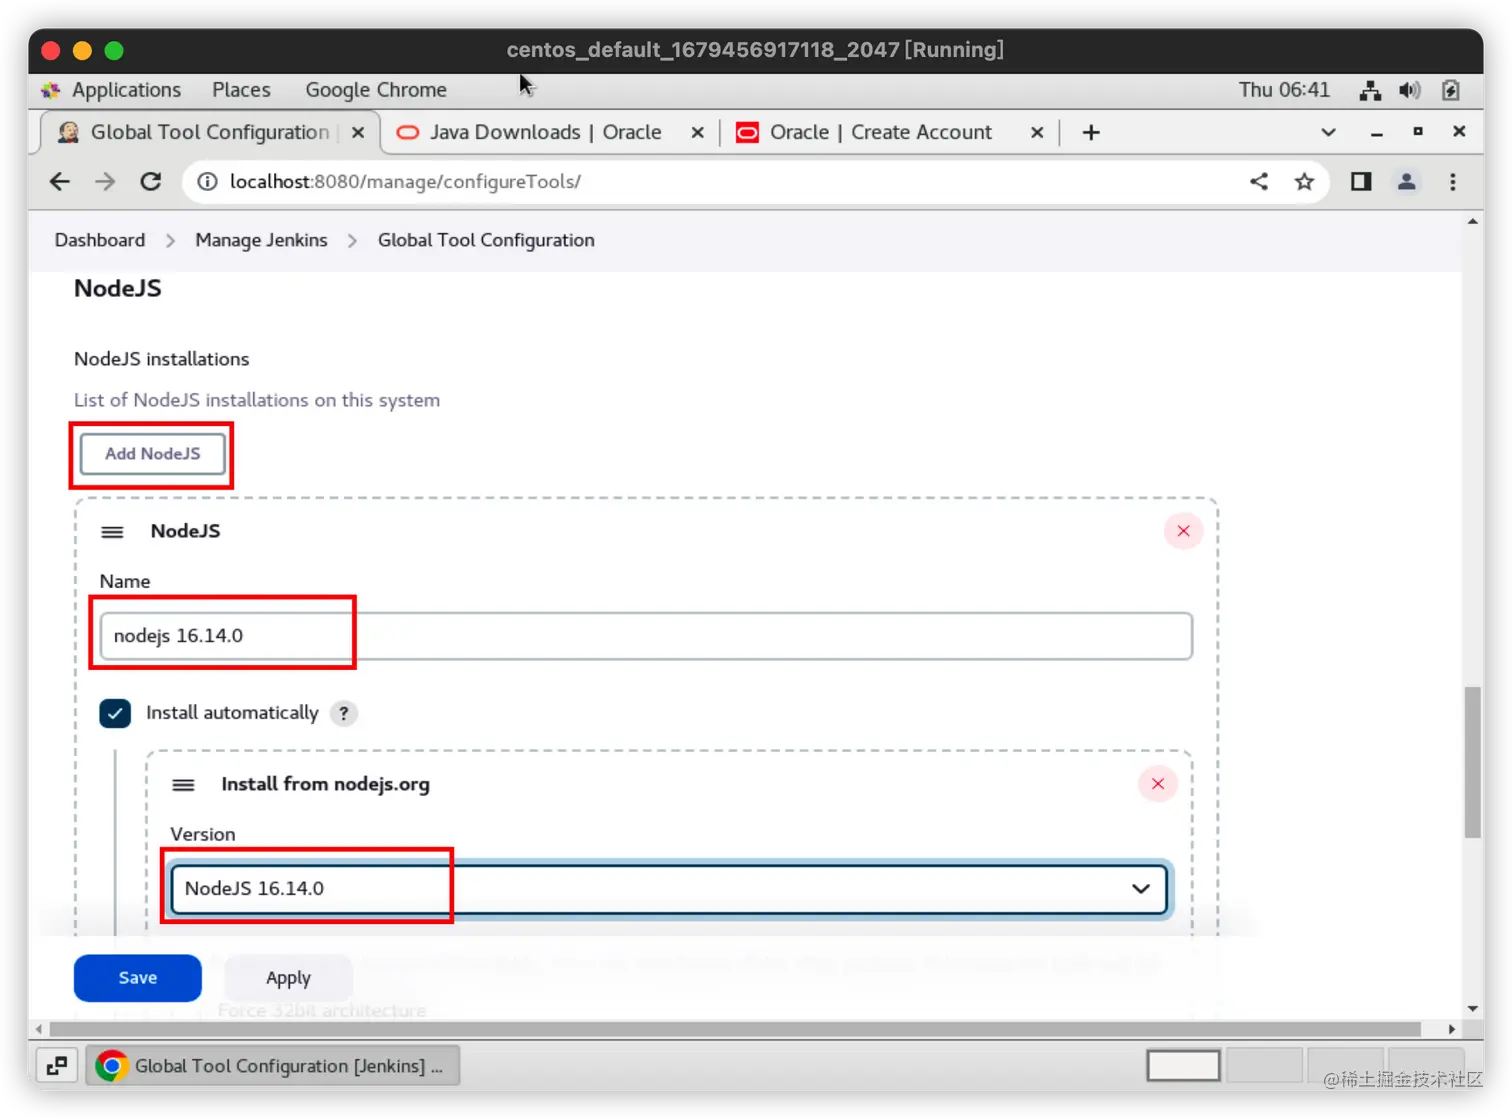Click the site information icon in address bar
The height and width of the screenshot is (1118, 1512).
pyautogui.click(x=207, y=181)
